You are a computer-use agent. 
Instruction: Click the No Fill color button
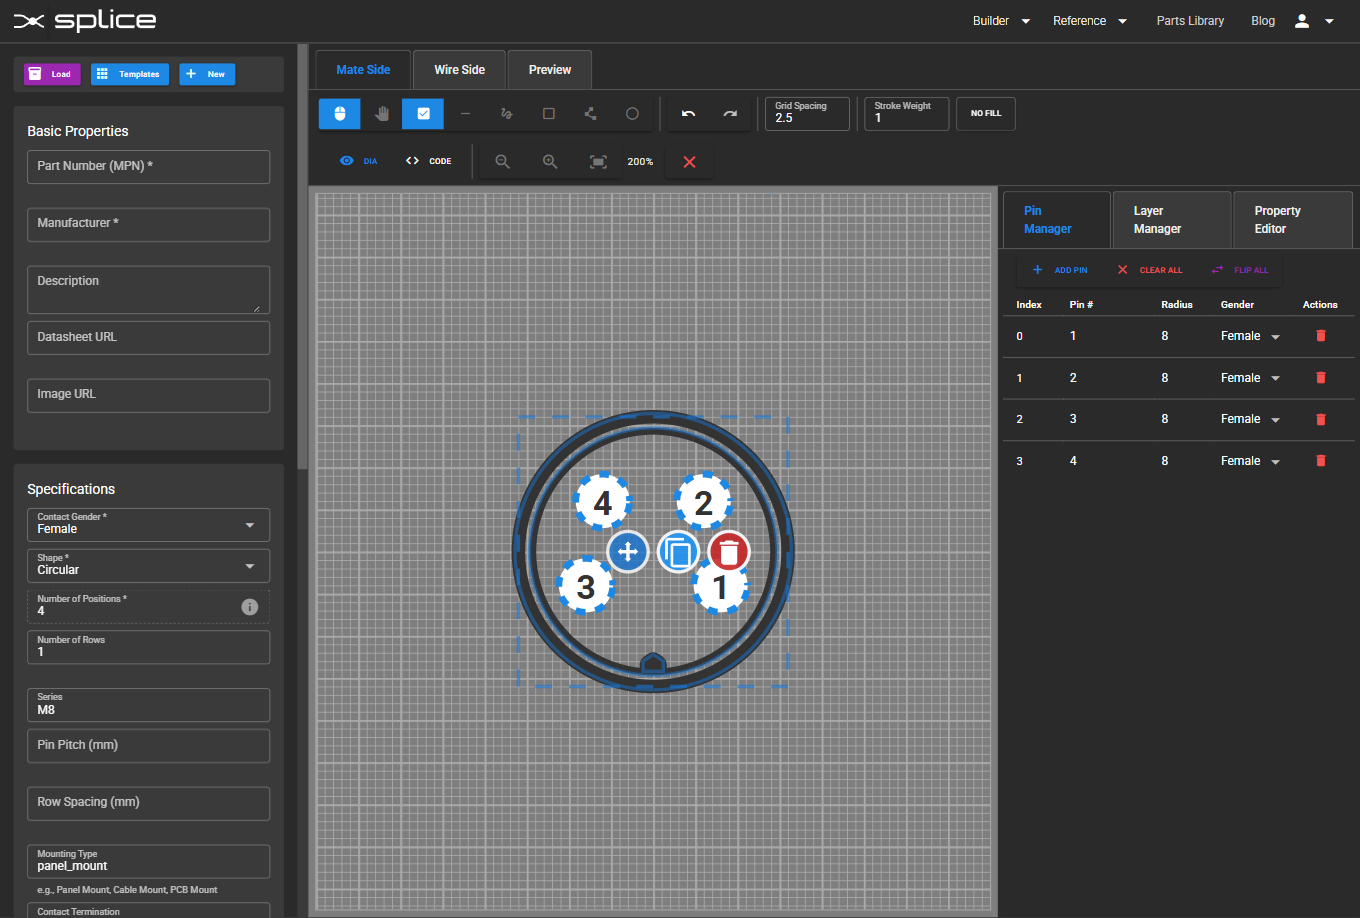[x=985, y=114]
